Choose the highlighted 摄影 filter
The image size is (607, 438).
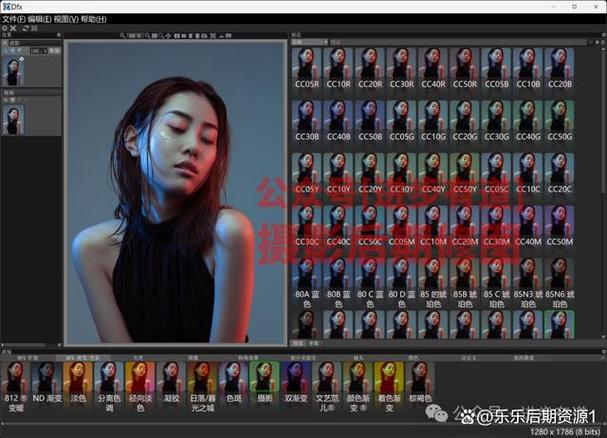click(265, 383)
